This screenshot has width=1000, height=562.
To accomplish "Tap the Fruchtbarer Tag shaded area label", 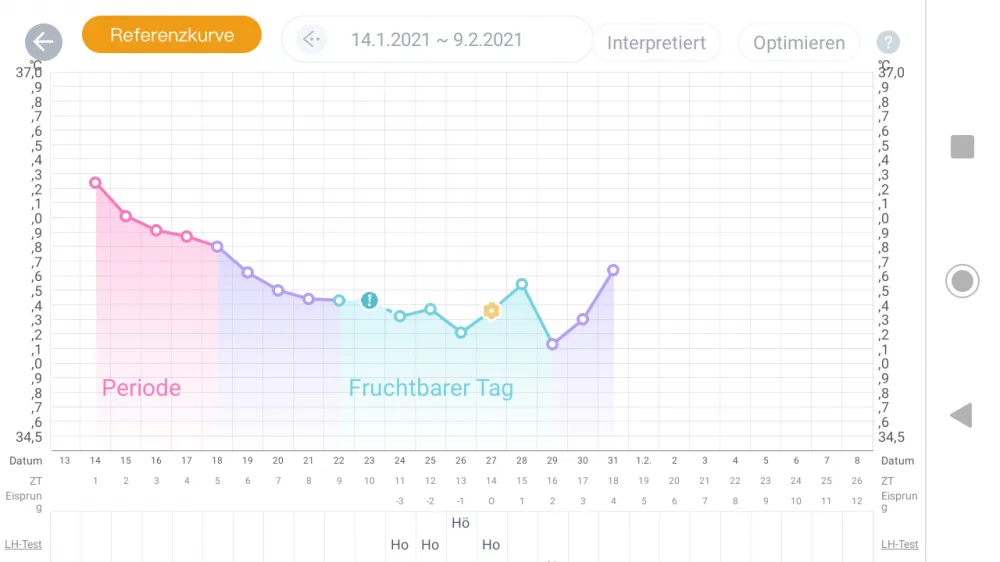I will point(430,388).
